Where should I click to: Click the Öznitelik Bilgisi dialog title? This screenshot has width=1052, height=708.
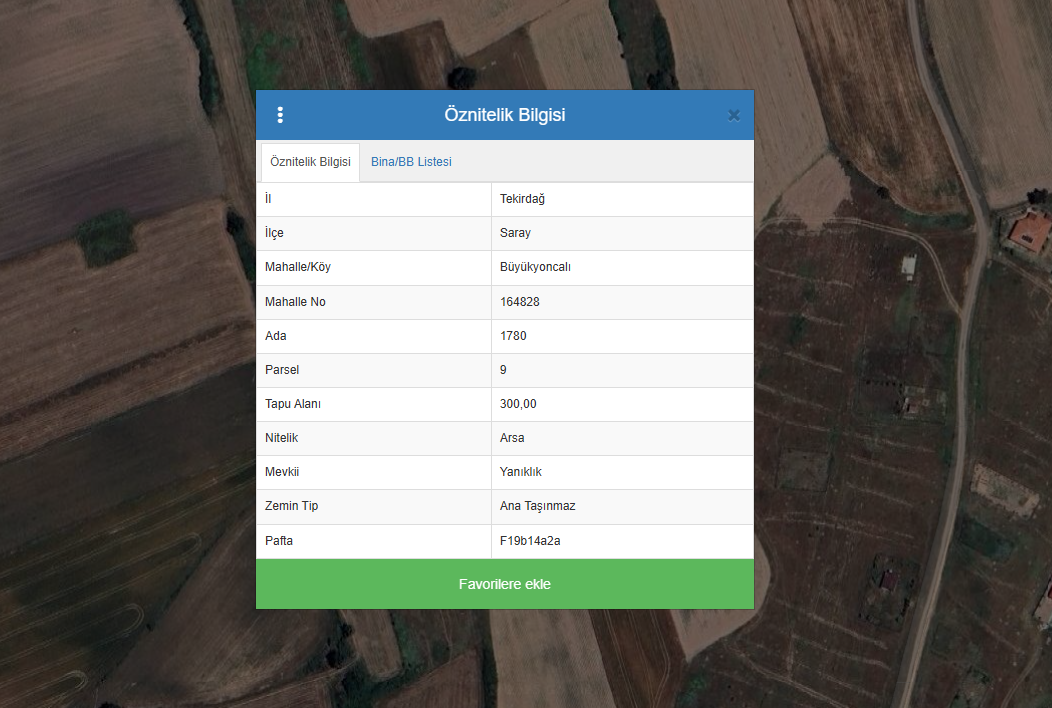point(505,115)
